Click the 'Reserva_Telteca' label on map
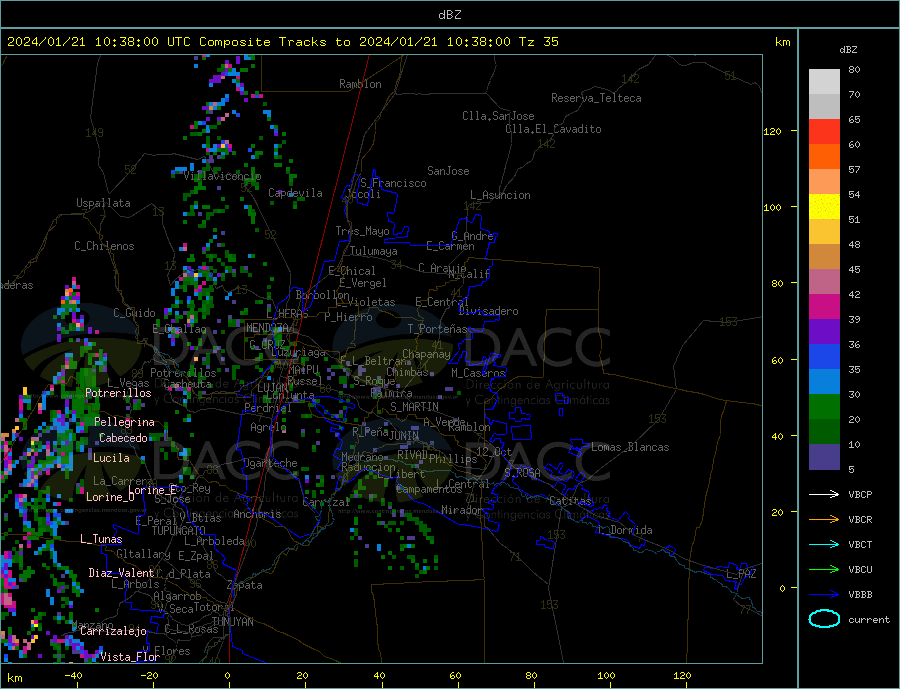900x689 pixels. 596,98
